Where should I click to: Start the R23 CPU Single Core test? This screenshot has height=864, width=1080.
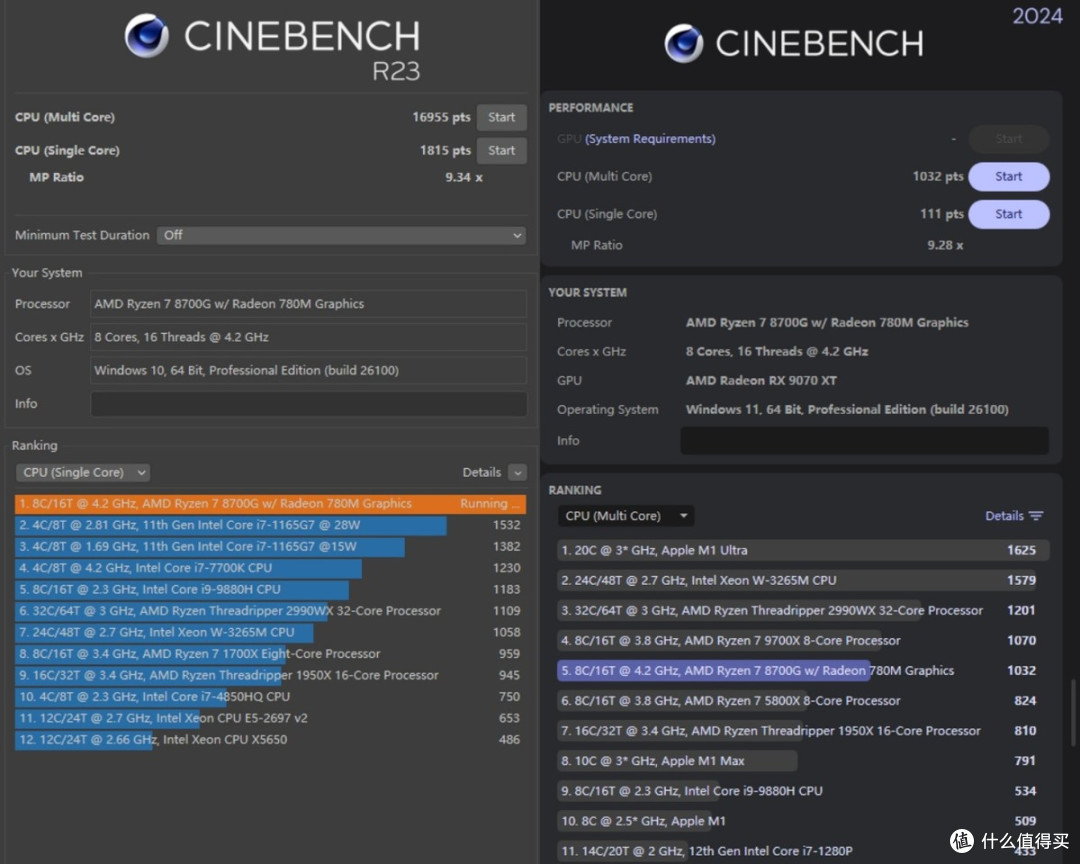pyautogui.click(x=501, y=150)
